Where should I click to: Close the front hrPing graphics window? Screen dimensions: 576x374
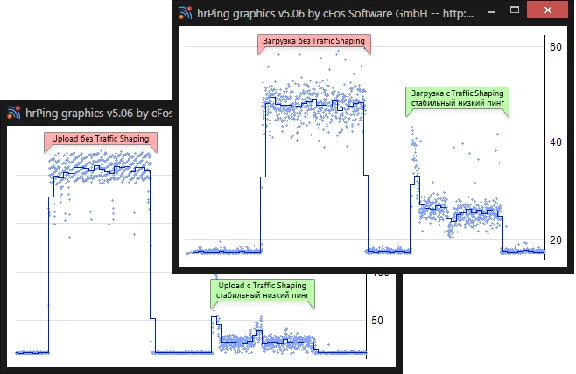(547, 10)
